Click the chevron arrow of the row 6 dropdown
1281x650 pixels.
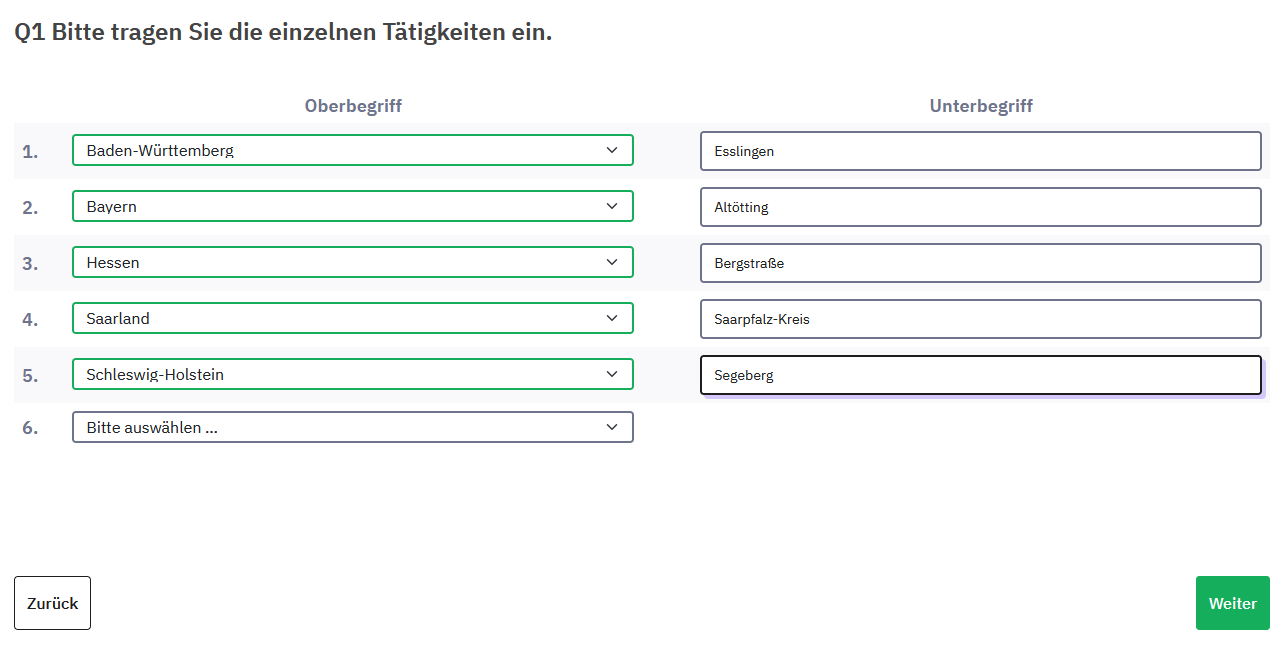point(612,427)
